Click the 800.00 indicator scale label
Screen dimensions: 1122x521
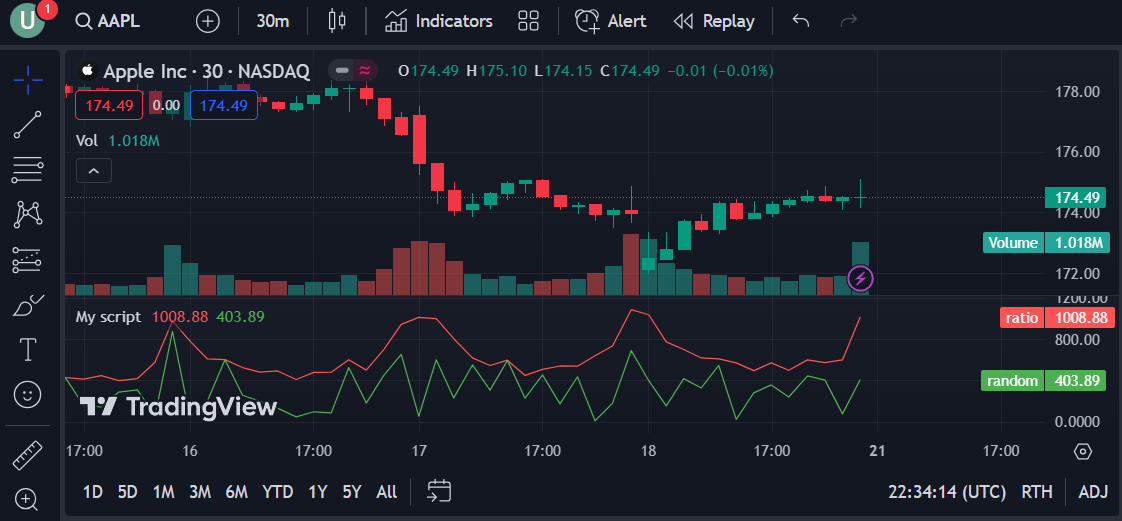coord(1078,339)
